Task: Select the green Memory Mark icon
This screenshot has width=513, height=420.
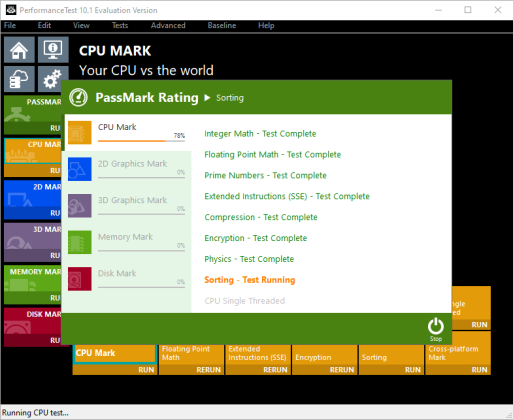Action: click(x=80, y=242)
